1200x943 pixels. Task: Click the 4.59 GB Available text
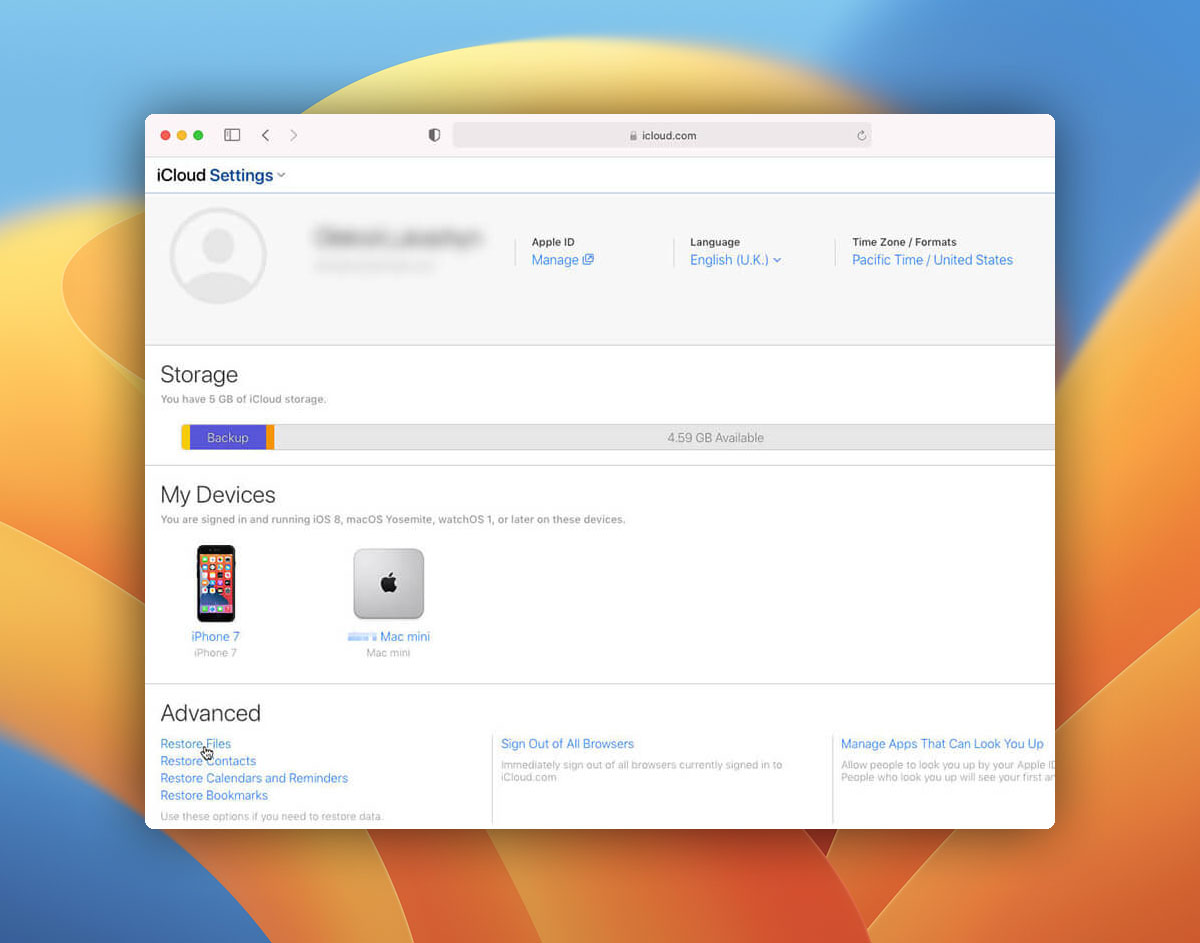(x=715, y=438)
